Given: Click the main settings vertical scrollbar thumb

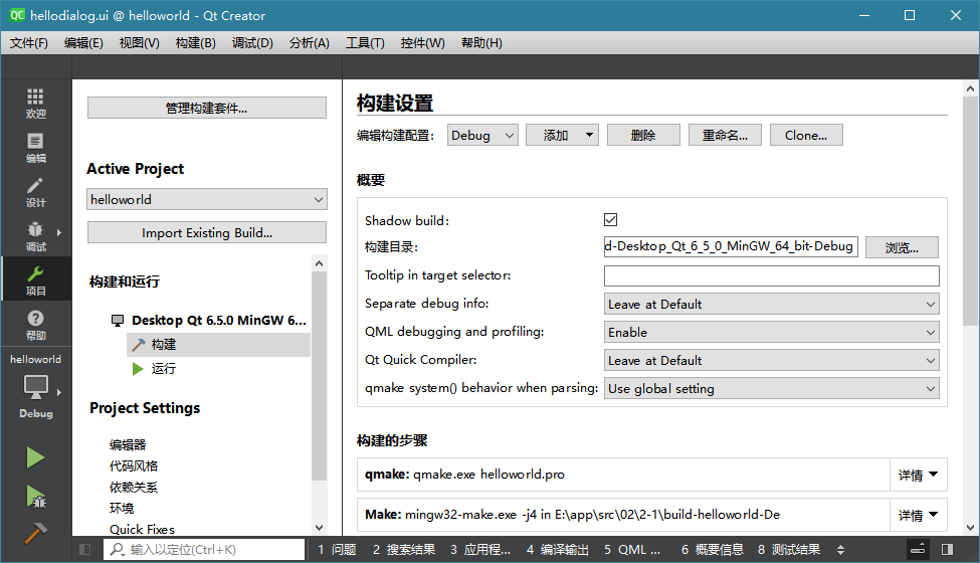Looking at the screenshot, I should [x=970, y=210].
